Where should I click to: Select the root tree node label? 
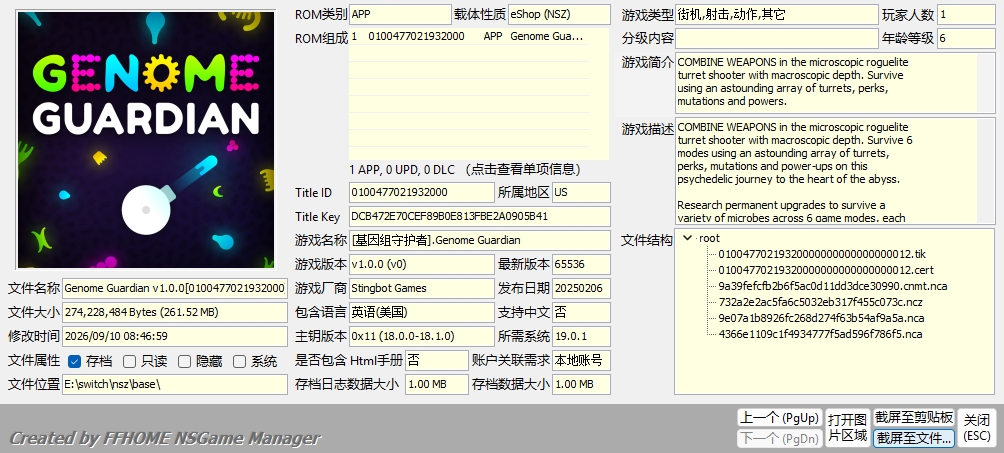[x=709, y=238]
